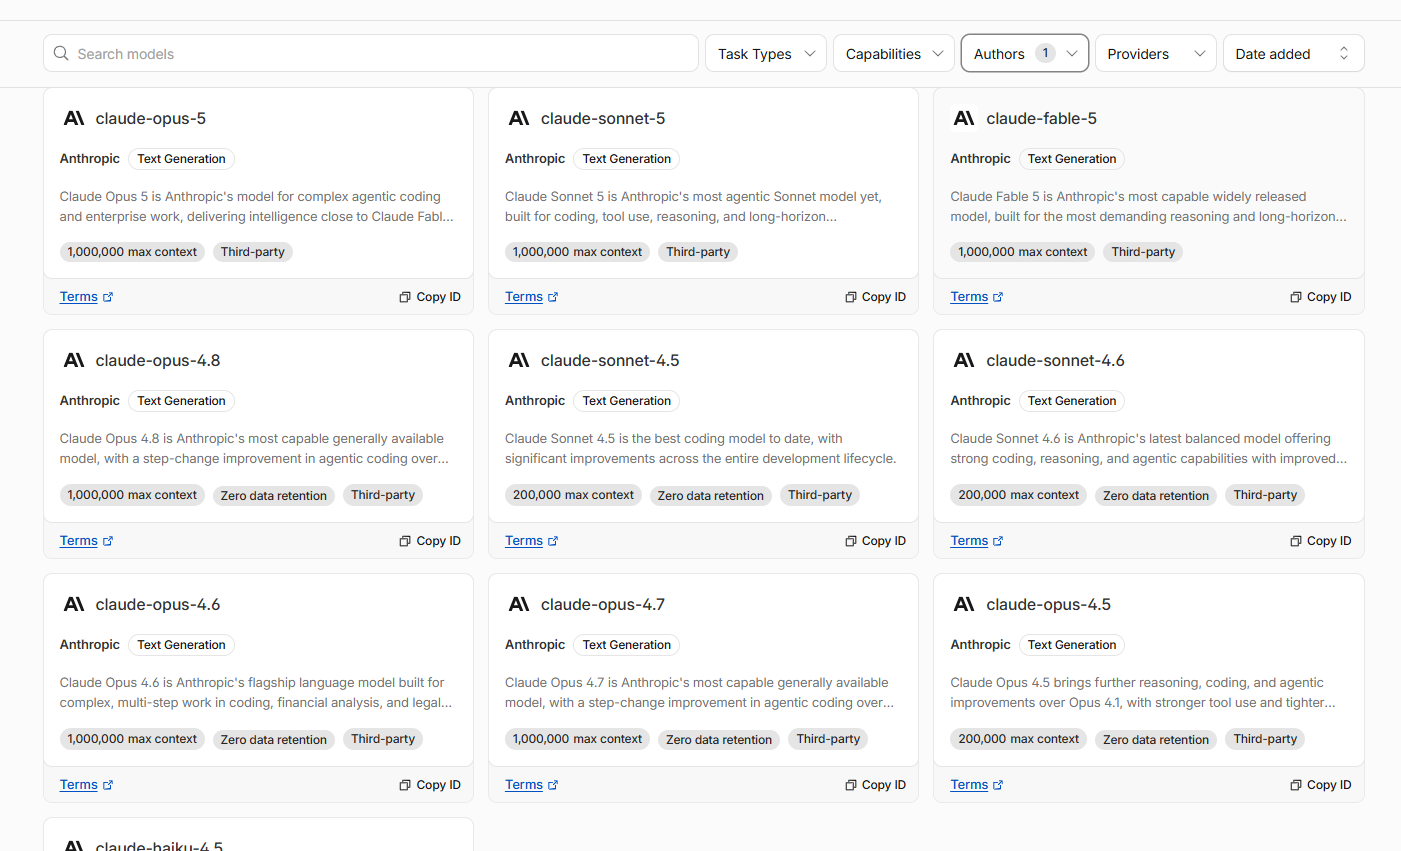The width and height of the screenshot is (1401, 851).
Task: Open Terms link for claude-opus-4.6
Action: pos(86,785)
